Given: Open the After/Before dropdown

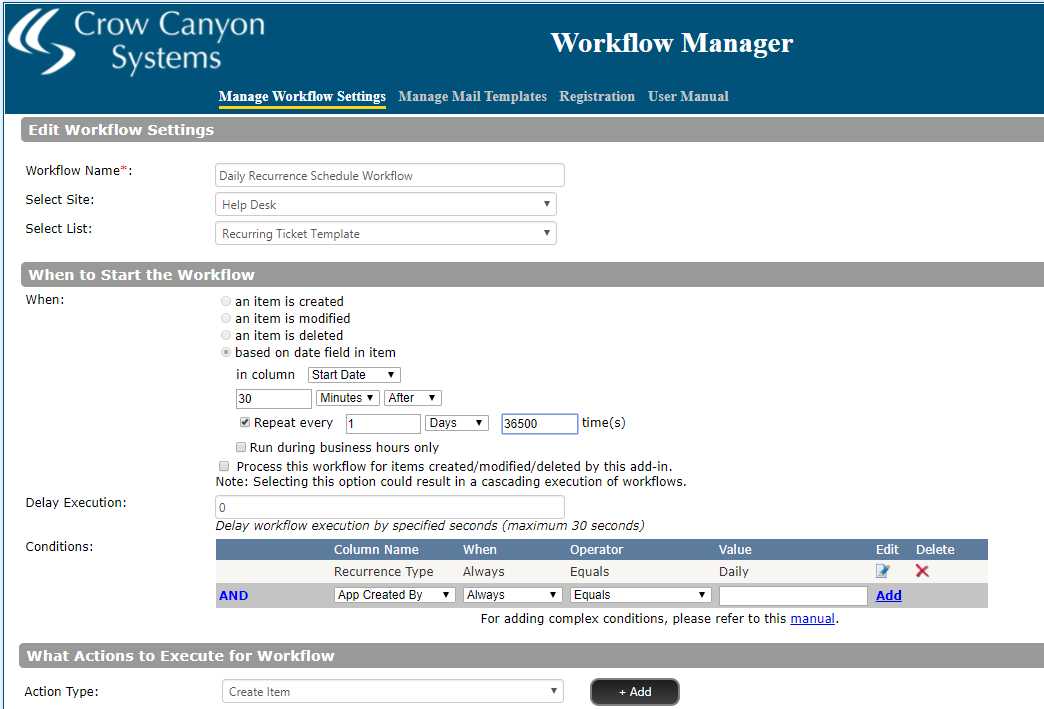Looking at the screenshot, I should [x=413, y=398].
